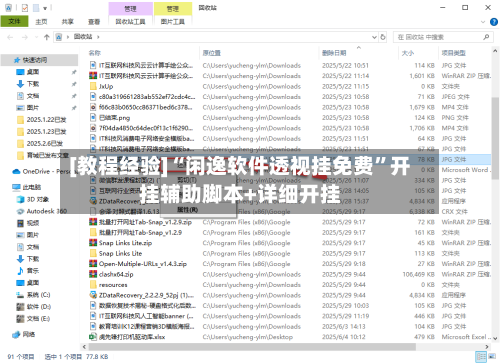Screen dimensions: 500x363
Task: Click date cell 2025/6/4 10:12
Action: (x=344, y=337)
